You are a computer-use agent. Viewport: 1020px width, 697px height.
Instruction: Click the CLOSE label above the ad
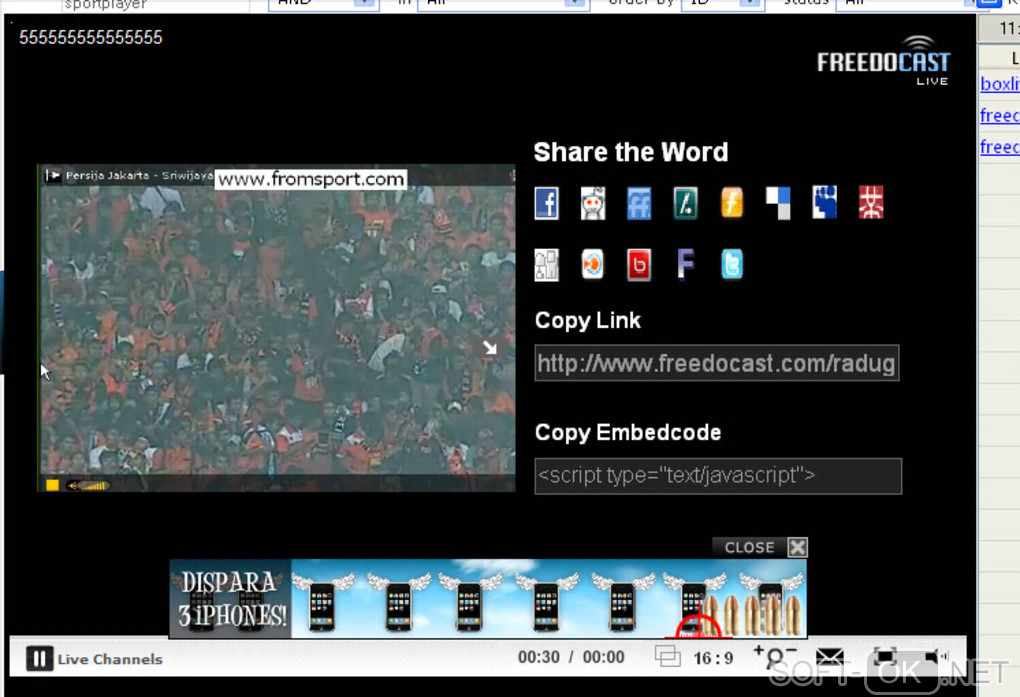(749, 547)
